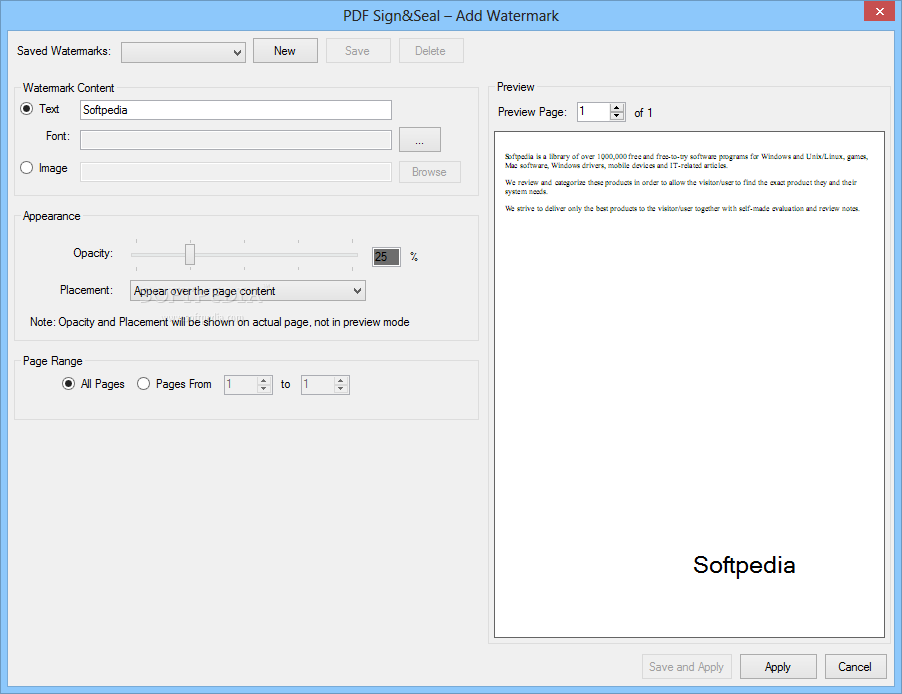Click the Opacity slider thumb
The height and width of the screenshot is (694, 902).
tap(190, 254)
